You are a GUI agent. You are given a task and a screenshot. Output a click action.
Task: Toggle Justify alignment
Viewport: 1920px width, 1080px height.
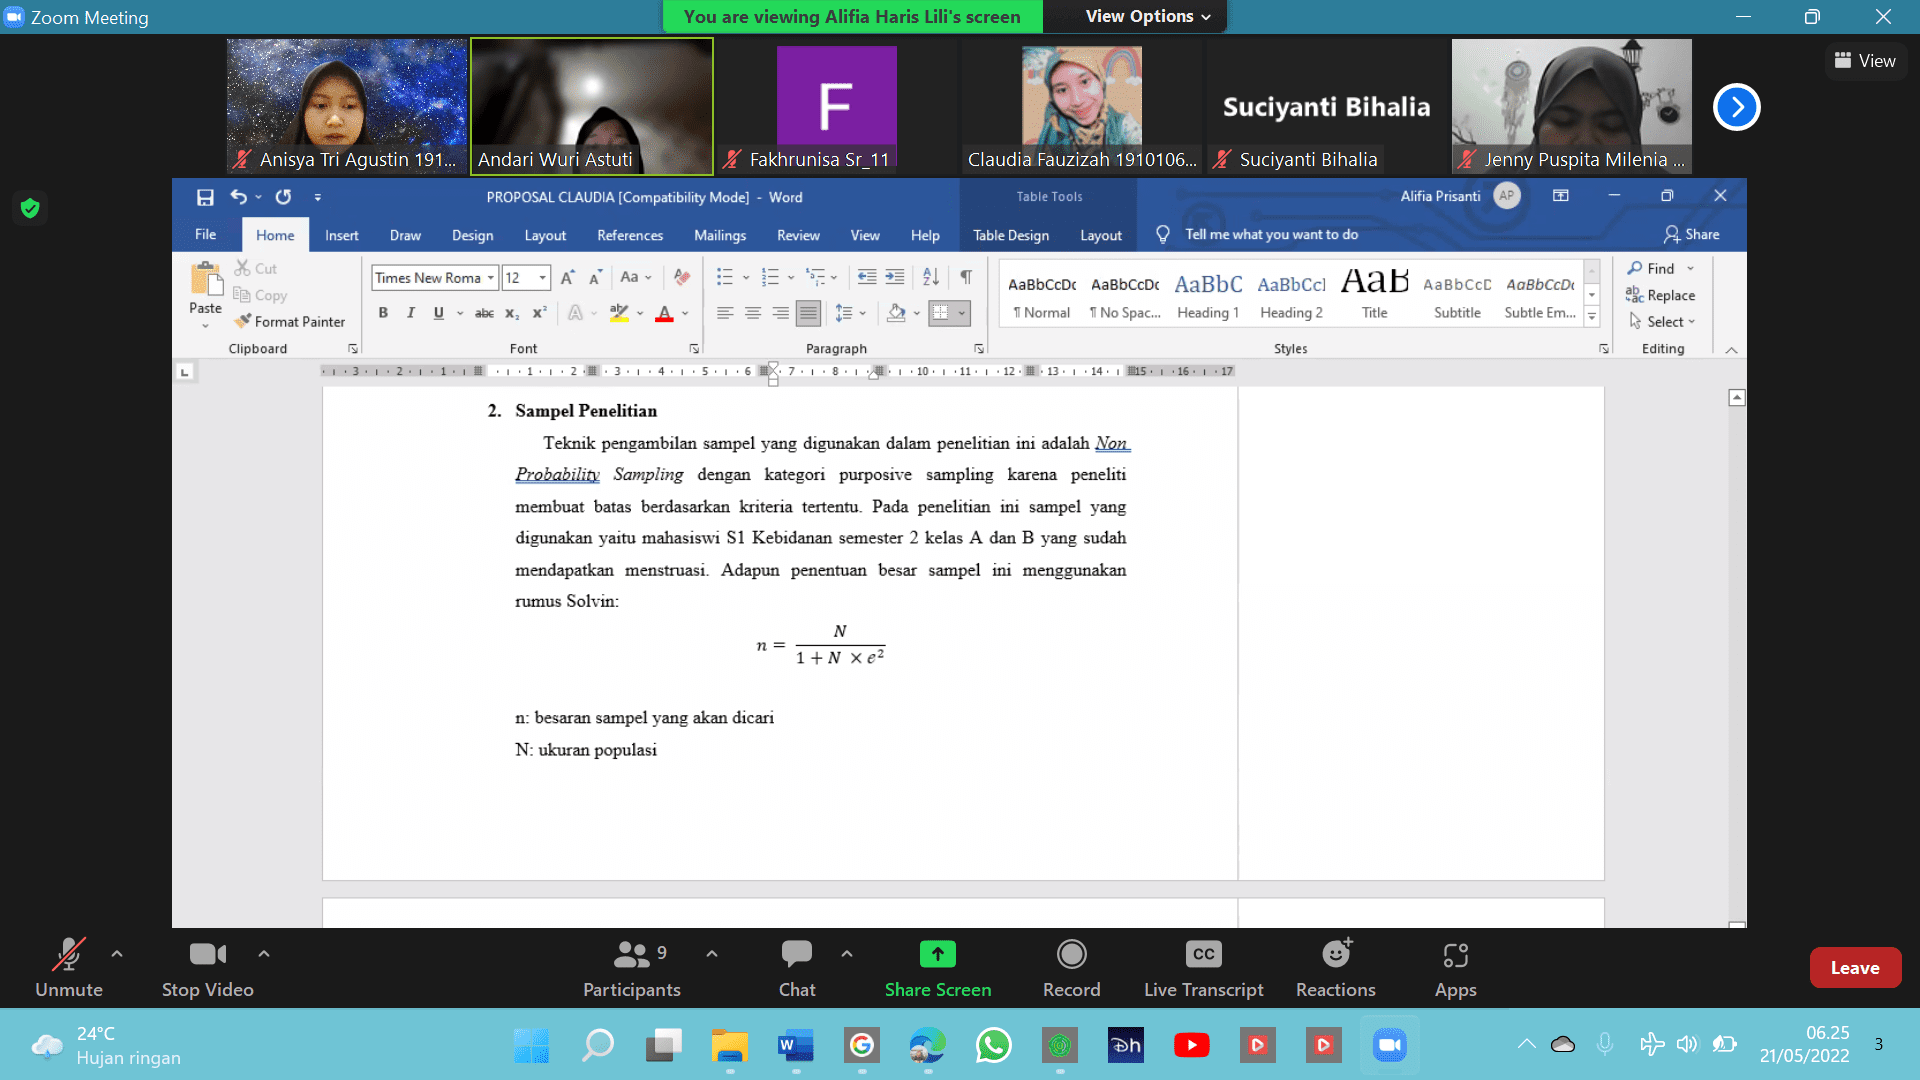(808, 314)
